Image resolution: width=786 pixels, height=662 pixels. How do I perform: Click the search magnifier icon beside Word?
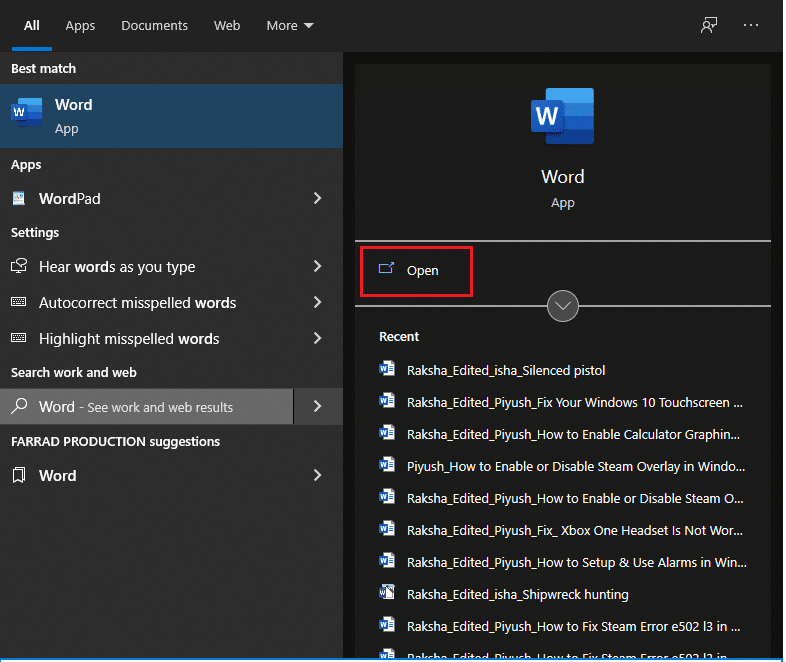point(19,407)
